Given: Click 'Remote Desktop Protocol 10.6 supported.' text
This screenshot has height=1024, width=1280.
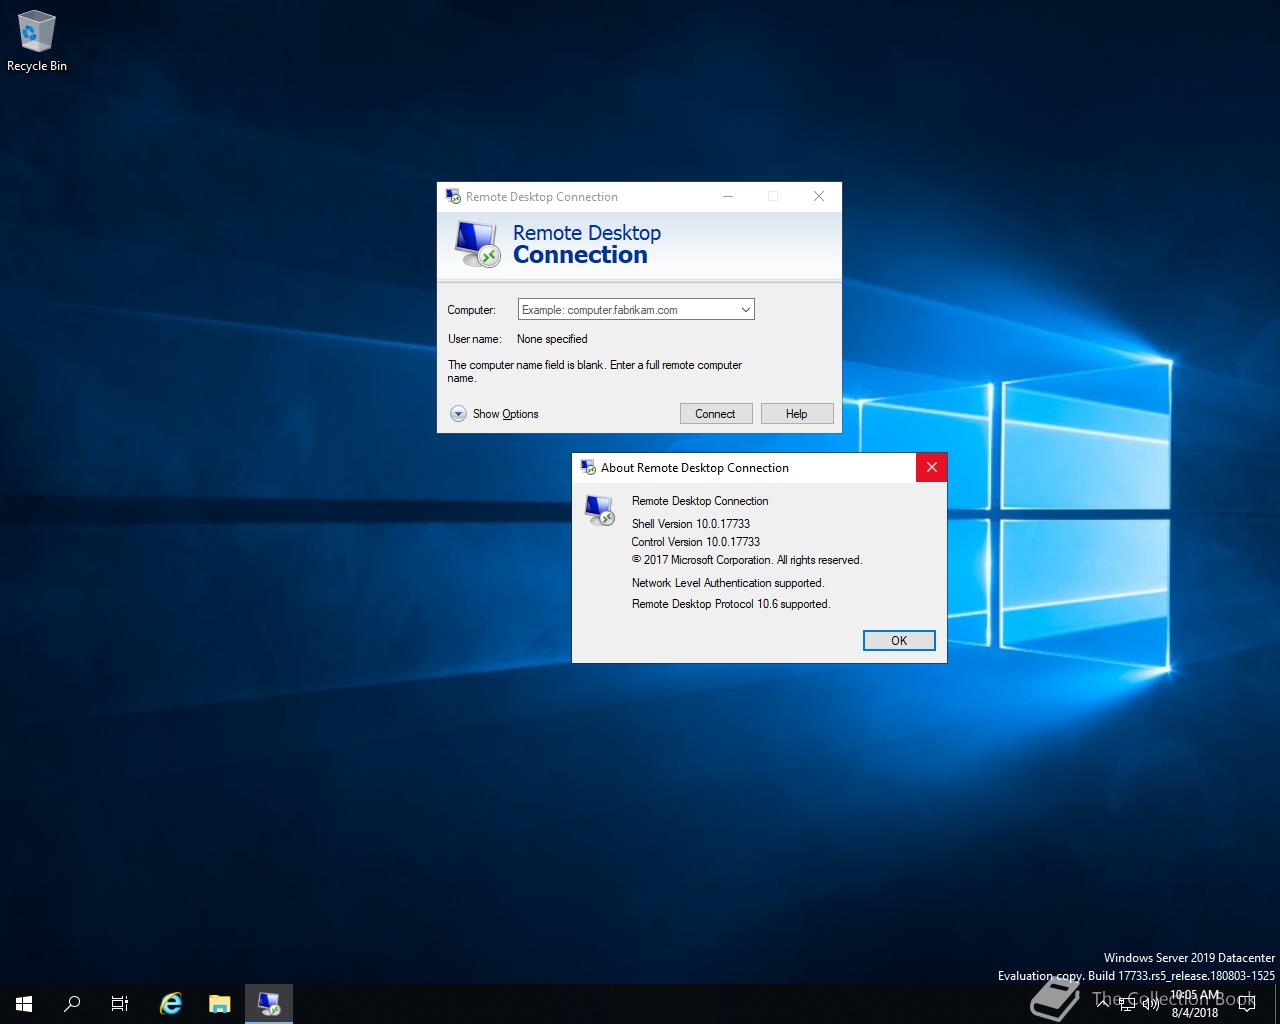Looking at the screenshot, I should (x=731, y=604).
